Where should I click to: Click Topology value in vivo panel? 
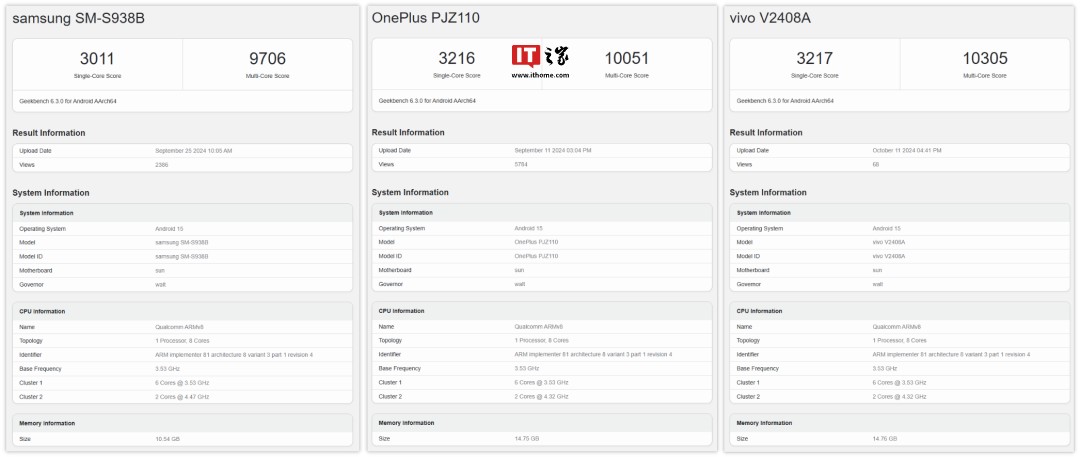coord(900,341)
